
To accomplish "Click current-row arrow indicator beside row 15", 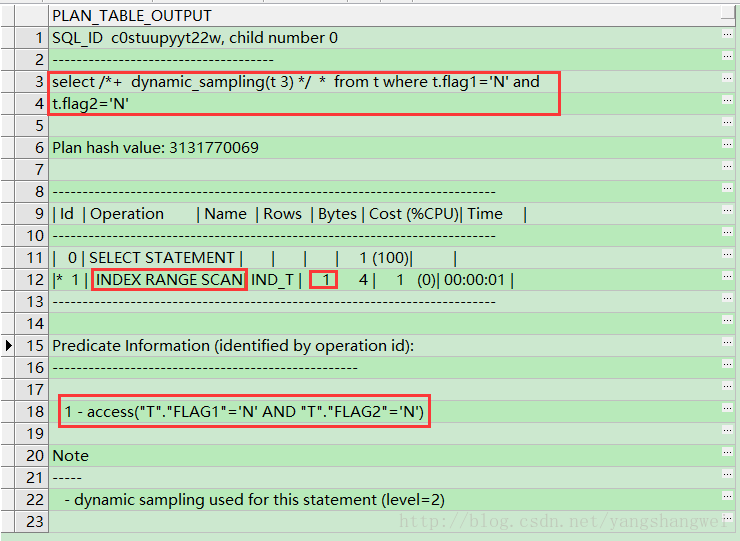I will [x=9, y=346].
